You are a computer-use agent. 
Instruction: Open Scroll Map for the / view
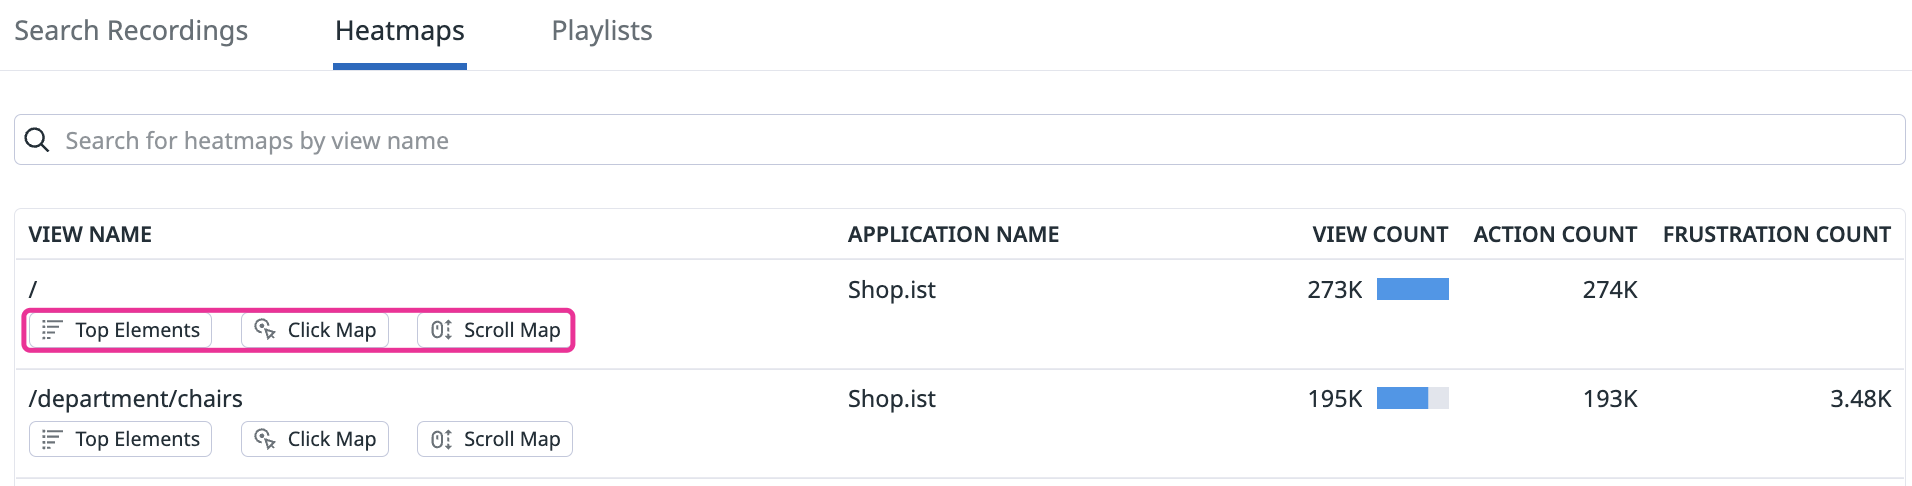pos(495,330)
